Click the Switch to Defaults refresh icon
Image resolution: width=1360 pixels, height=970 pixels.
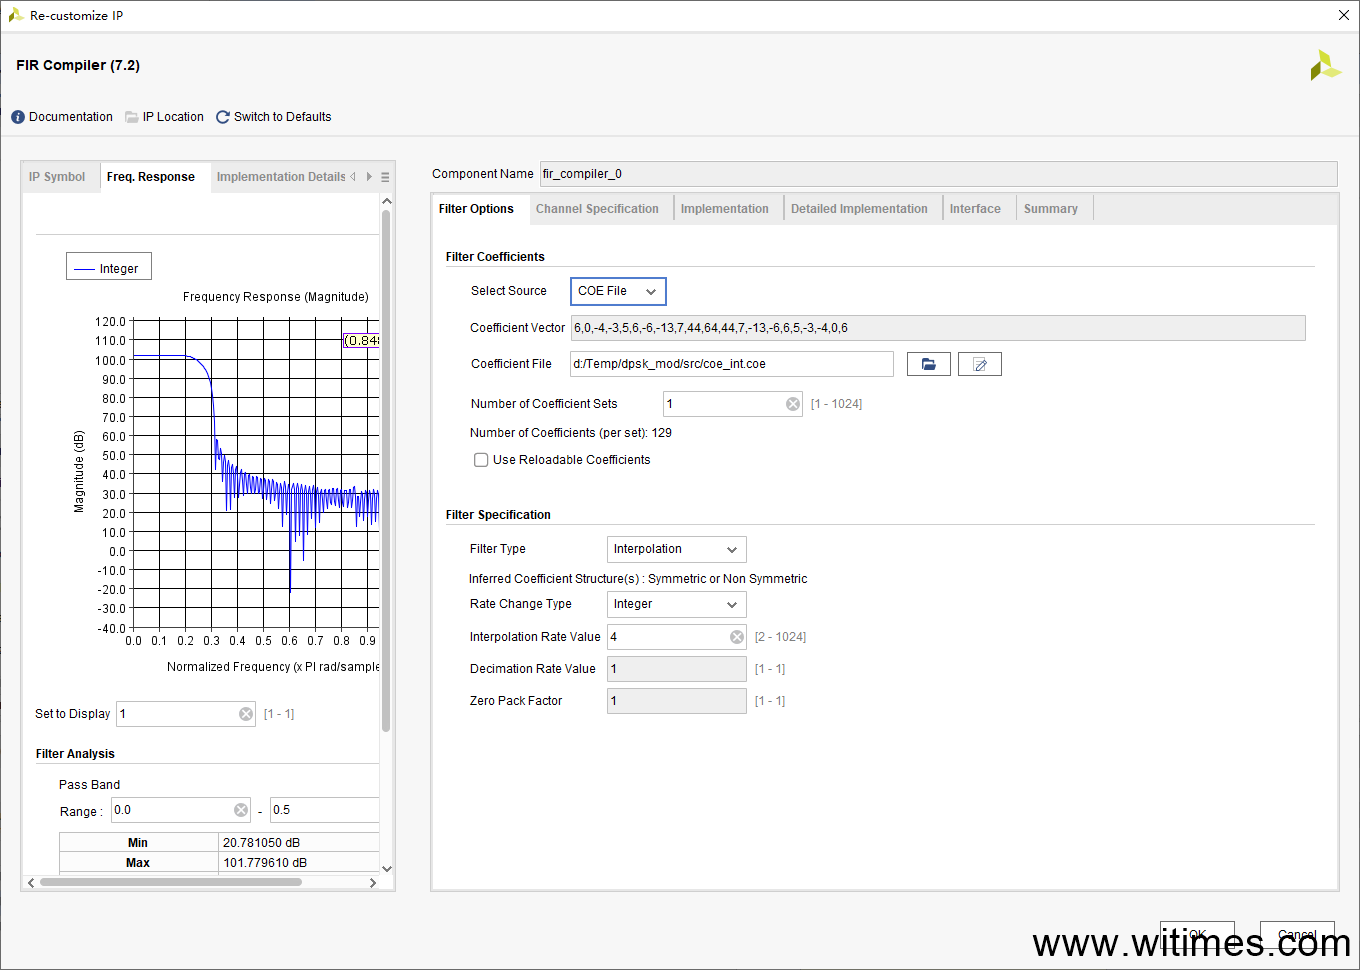tap(223, 117)
